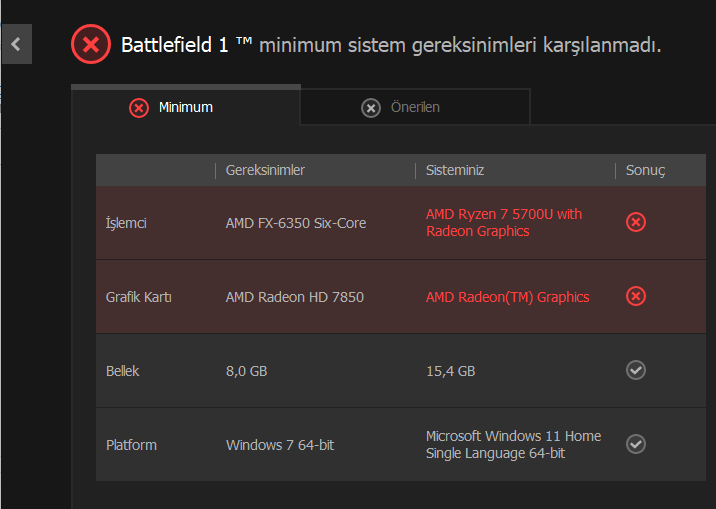Click the failed result icon for Grafik Kartı
The image size is (716, 509).
pos(636,296)
